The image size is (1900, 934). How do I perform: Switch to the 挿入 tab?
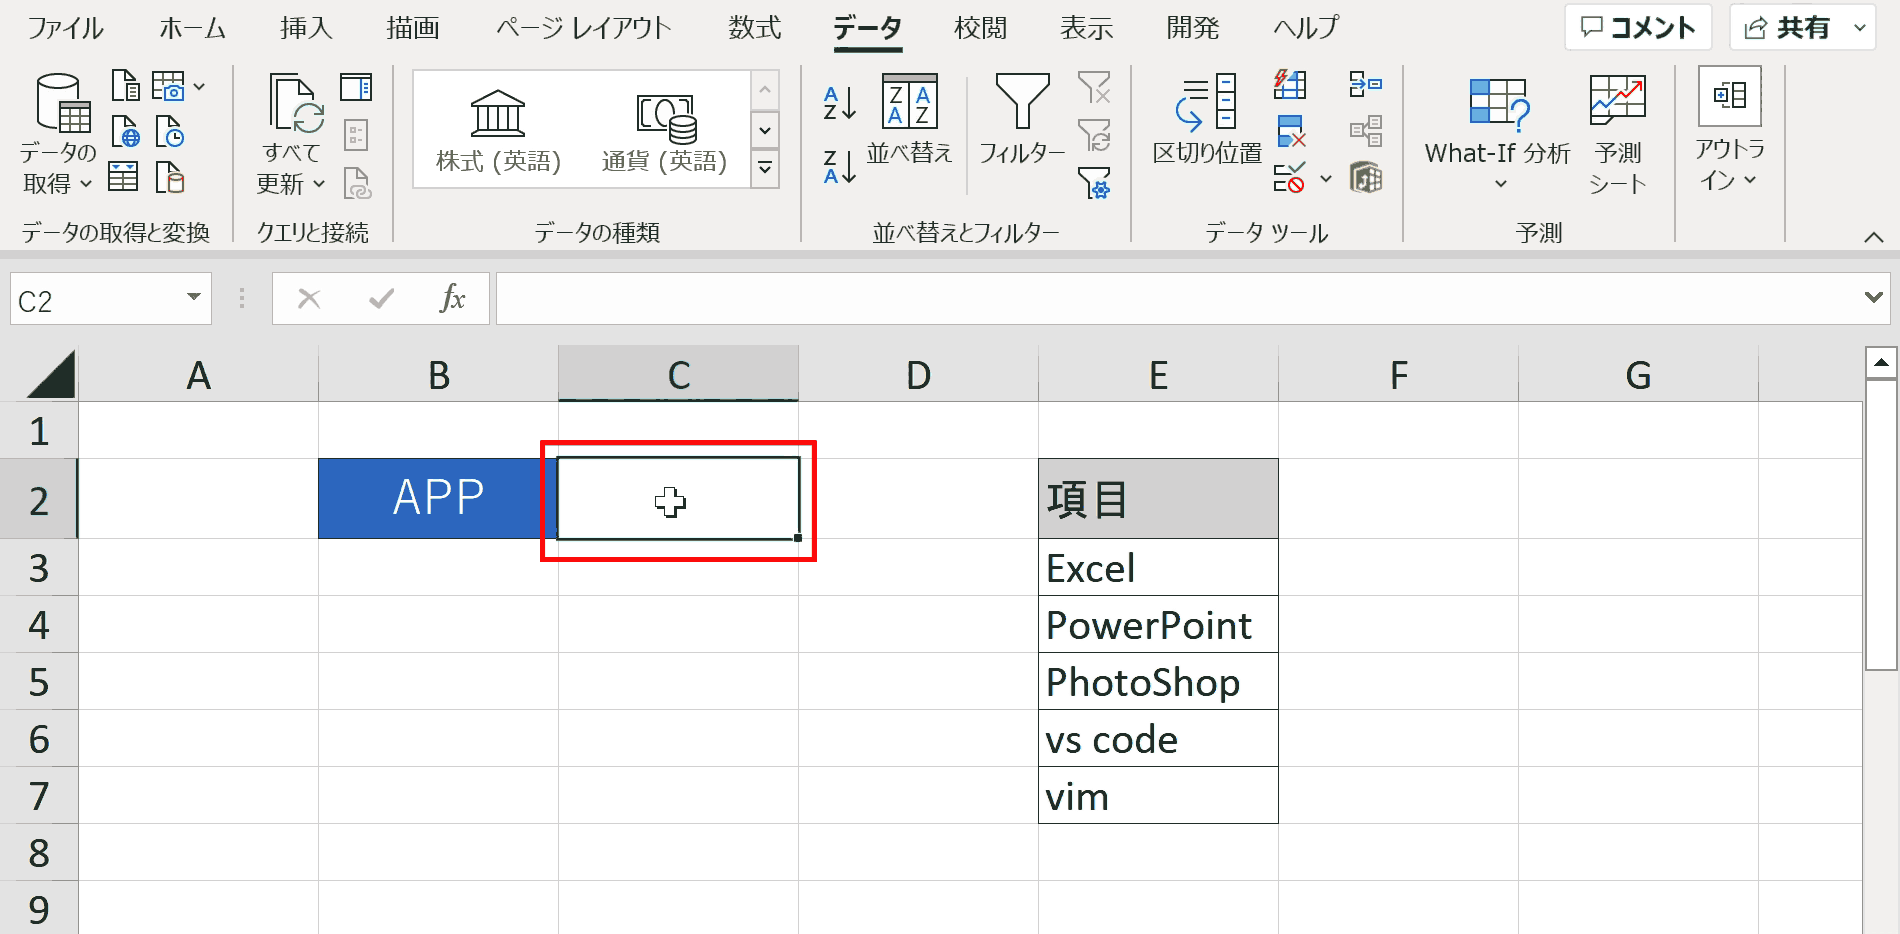coord(306,28)
